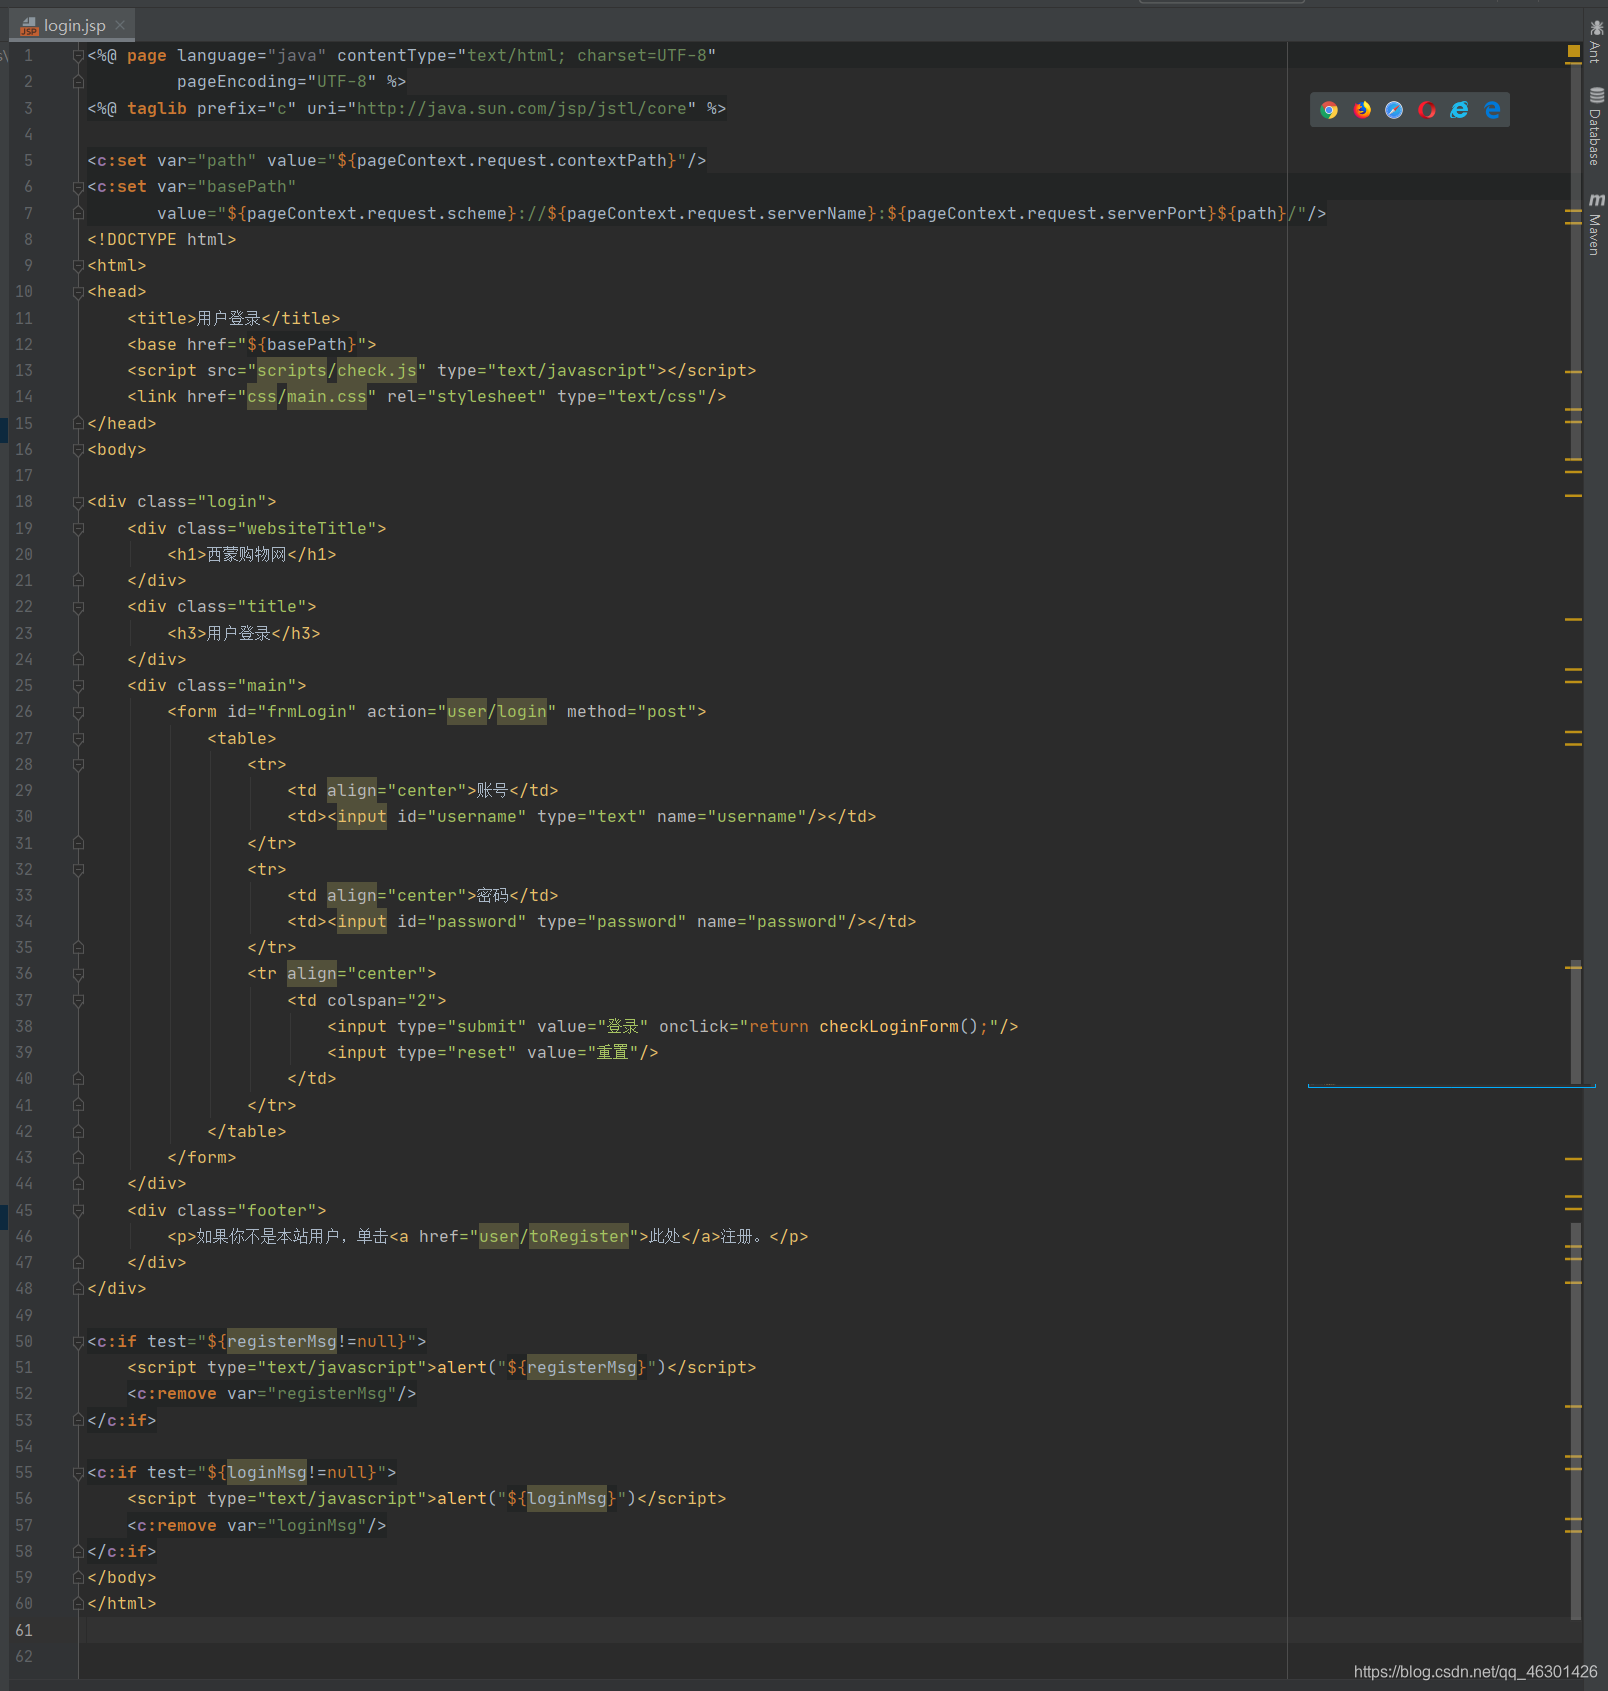The image size is (1608, 1691).
Task: Open the Ant tool window
Action: click(1596, 41)
